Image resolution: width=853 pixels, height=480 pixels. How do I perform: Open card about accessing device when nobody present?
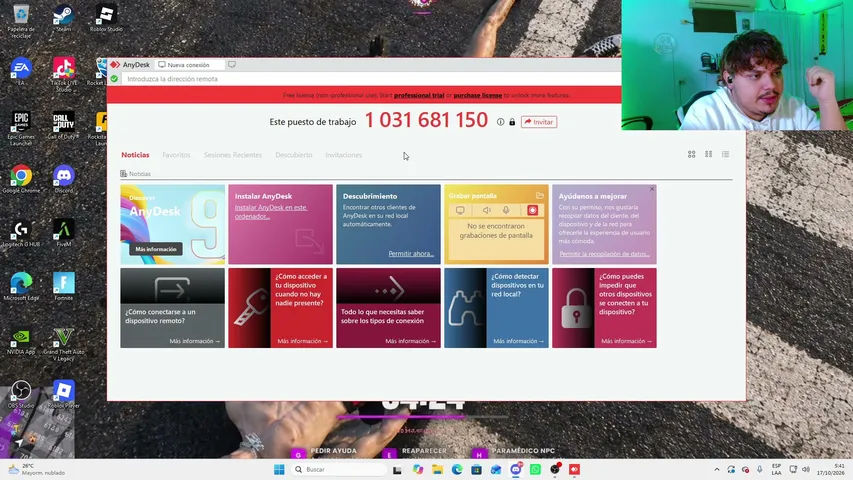click(x=280, y=308)
